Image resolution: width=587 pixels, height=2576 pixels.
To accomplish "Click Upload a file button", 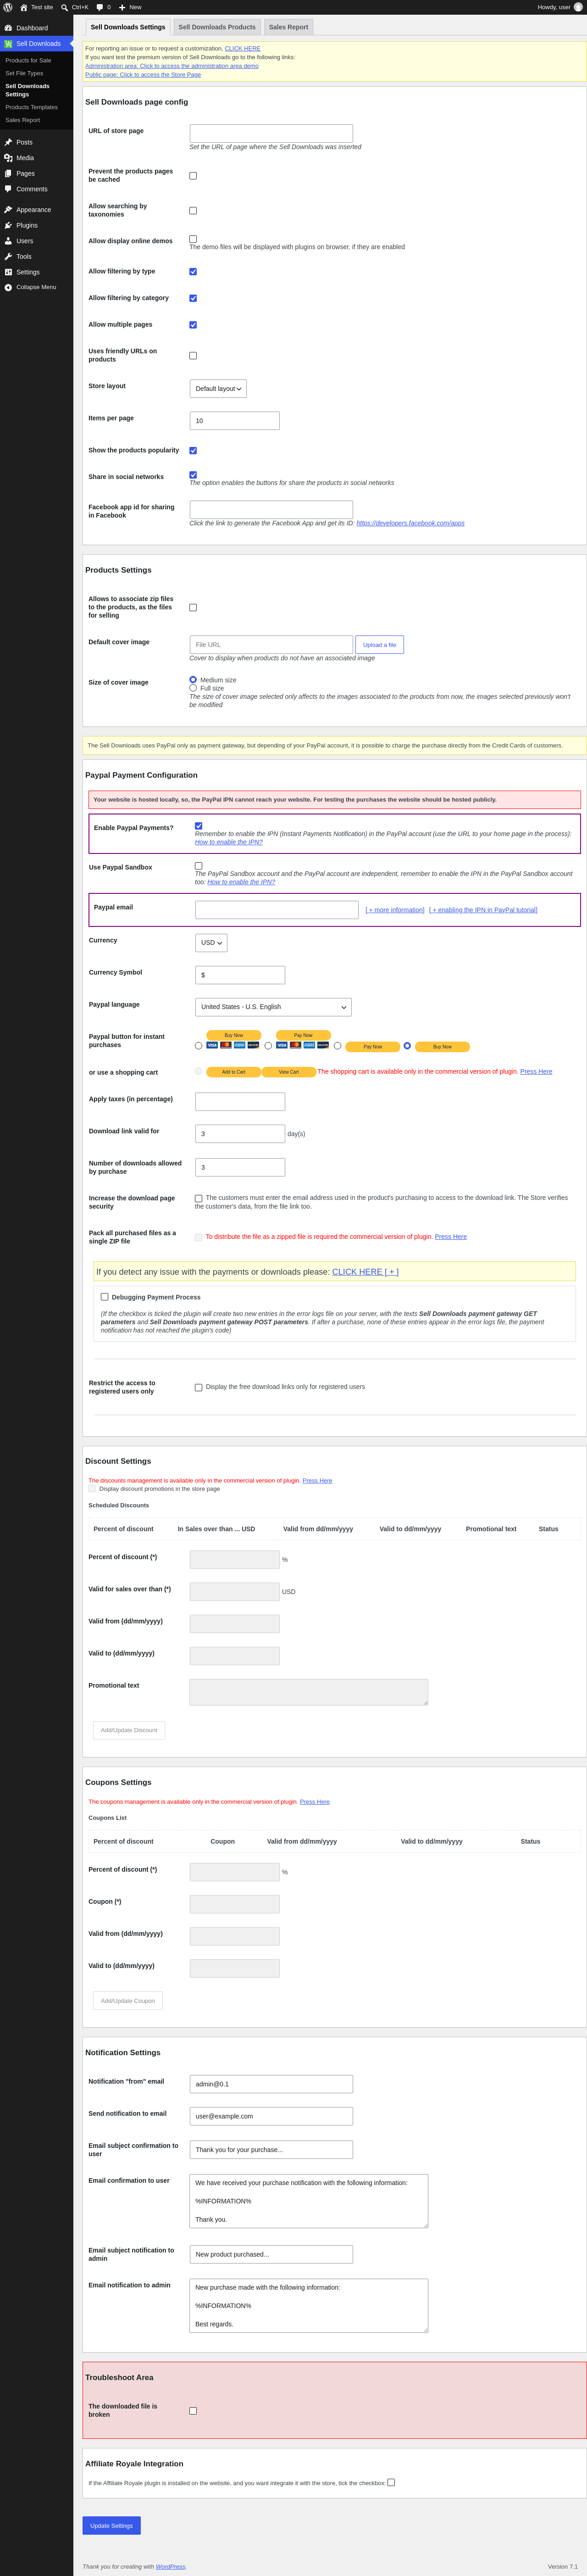I will click(379, 645).
